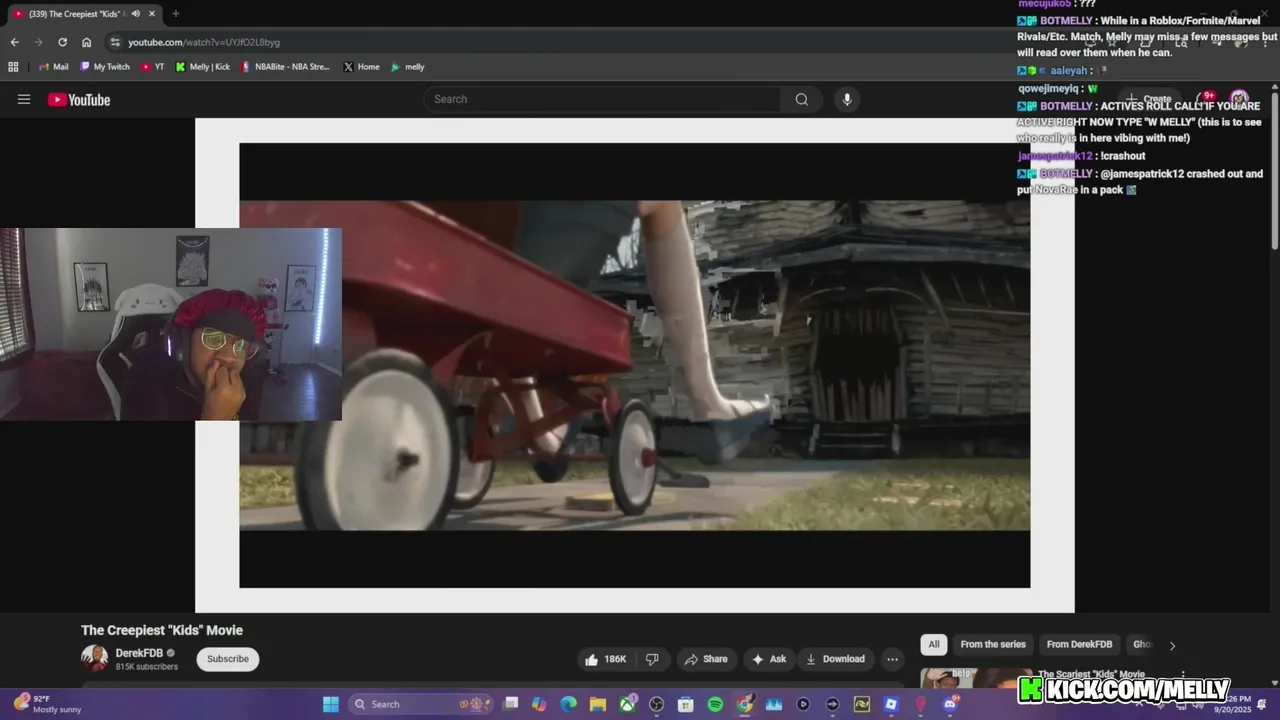Go to the YouTube home logo
This screenshot has width=1280, height=720.
click(x=79, y=99)
